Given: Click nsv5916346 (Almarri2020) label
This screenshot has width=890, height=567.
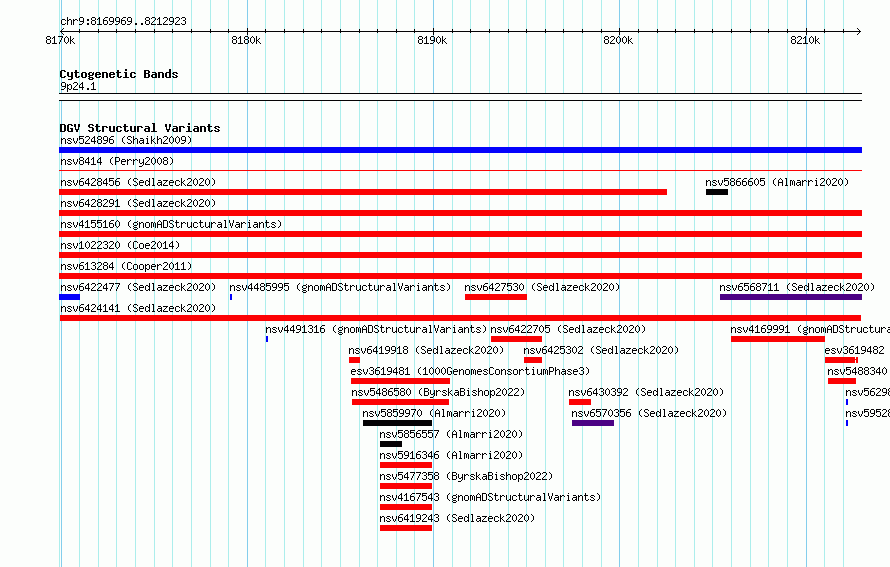Looking at the screenshot, I should [451, 455].
